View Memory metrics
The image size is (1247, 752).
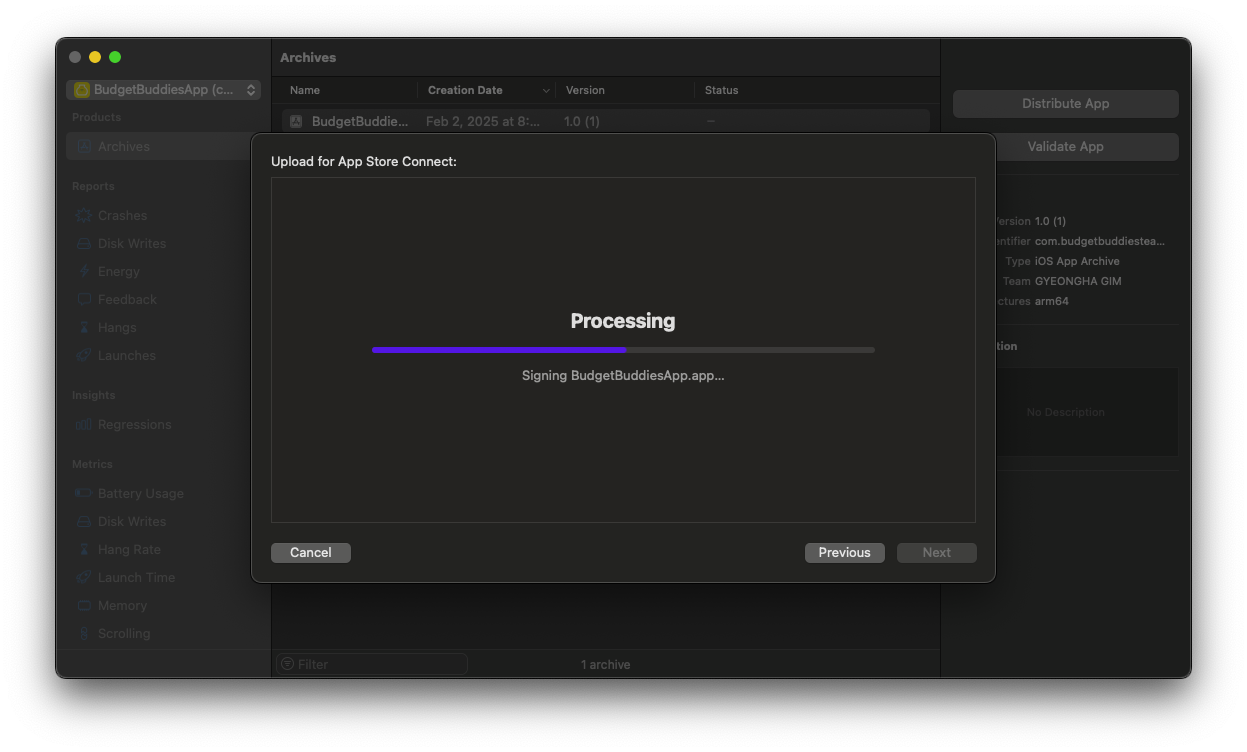point(122,605)
